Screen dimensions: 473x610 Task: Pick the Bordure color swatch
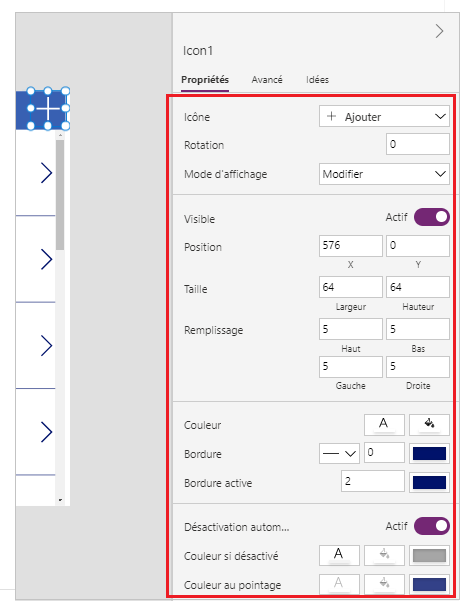(x=429, y=453)
